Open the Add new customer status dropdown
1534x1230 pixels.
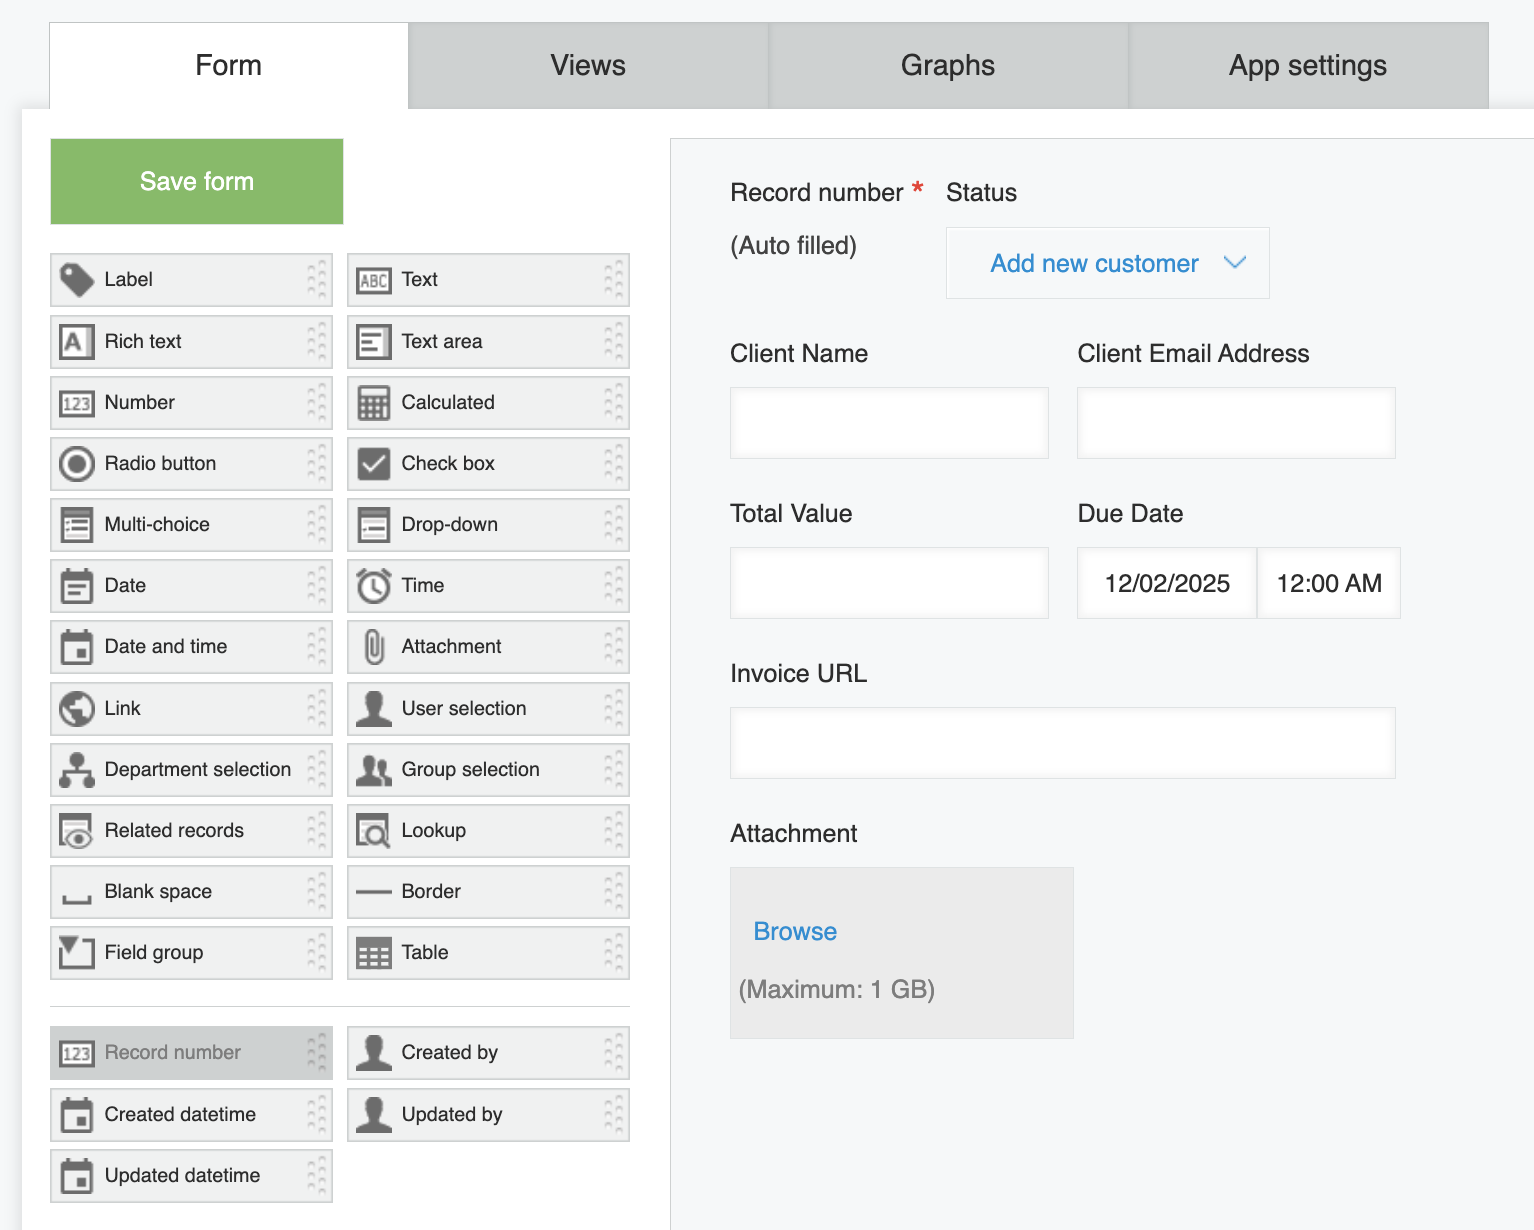click(x=1107, y=263)
